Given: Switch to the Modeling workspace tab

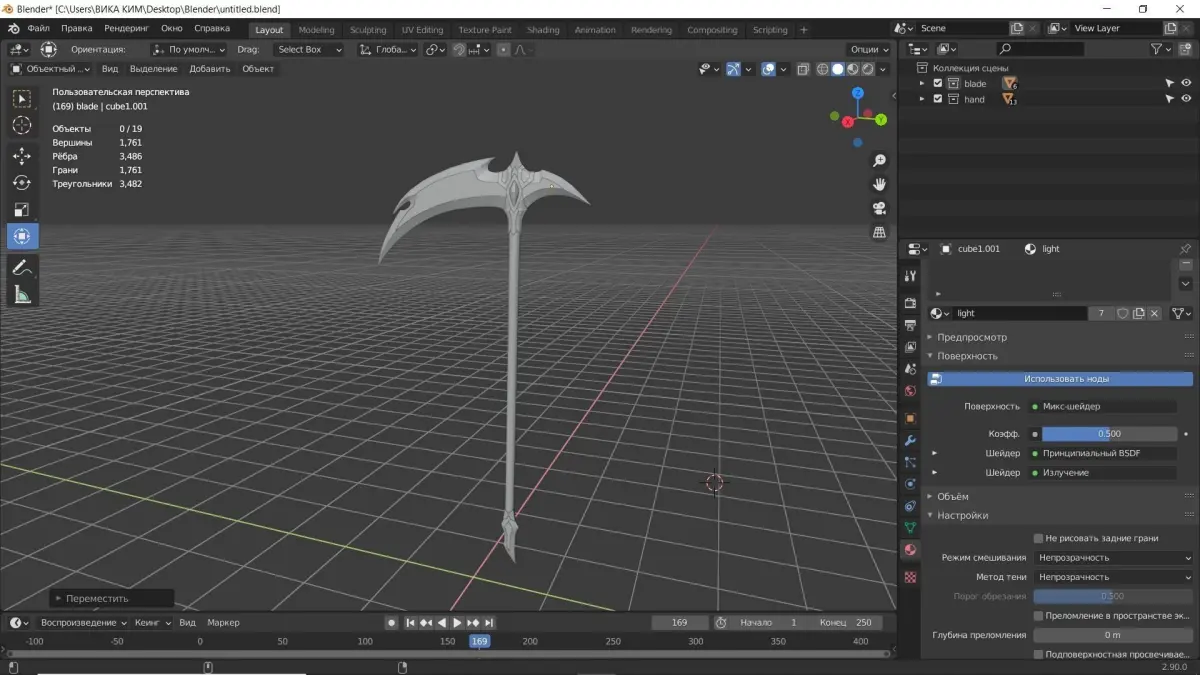Looking at the screenshot, I should 317,30.
